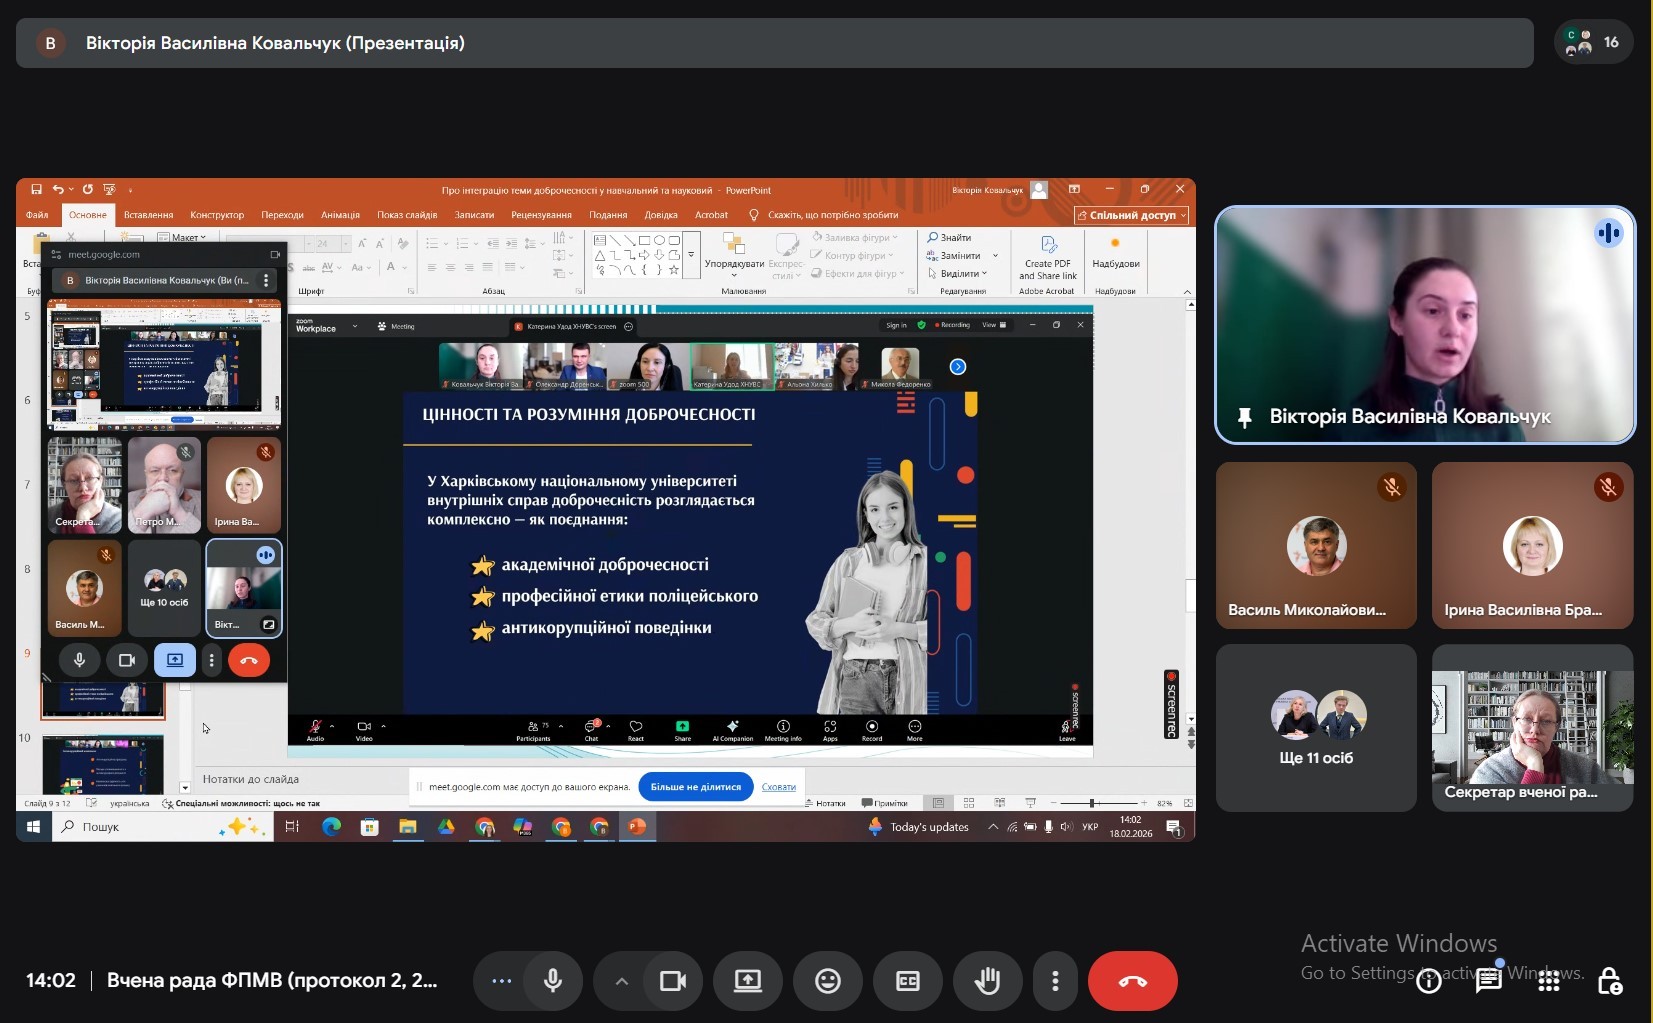Select Василь Миколайович participant tile
Screen dimensions: 1653x1023
click(1316, 545)
